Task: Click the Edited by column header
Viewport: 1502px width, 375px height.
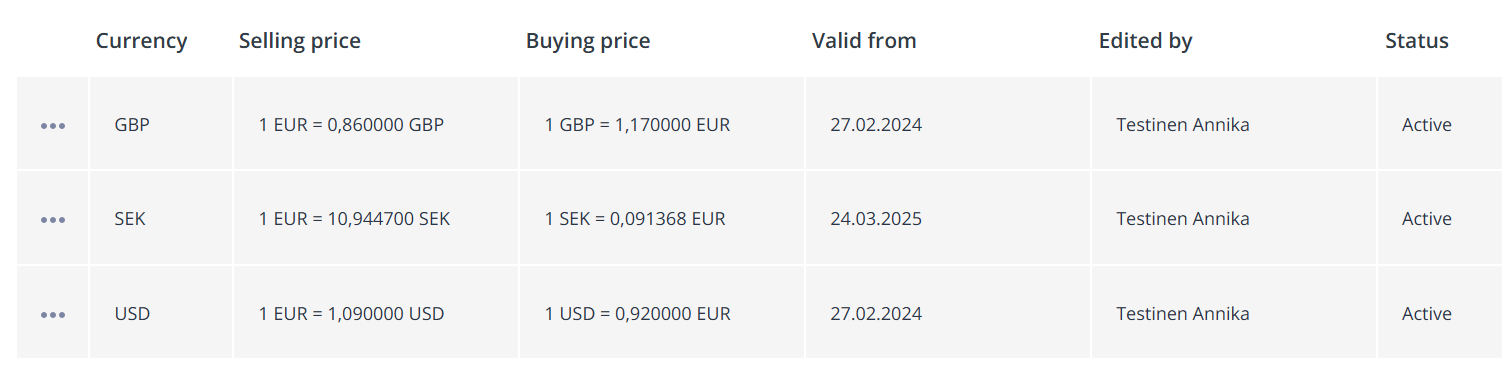Action: (1145, 41)
